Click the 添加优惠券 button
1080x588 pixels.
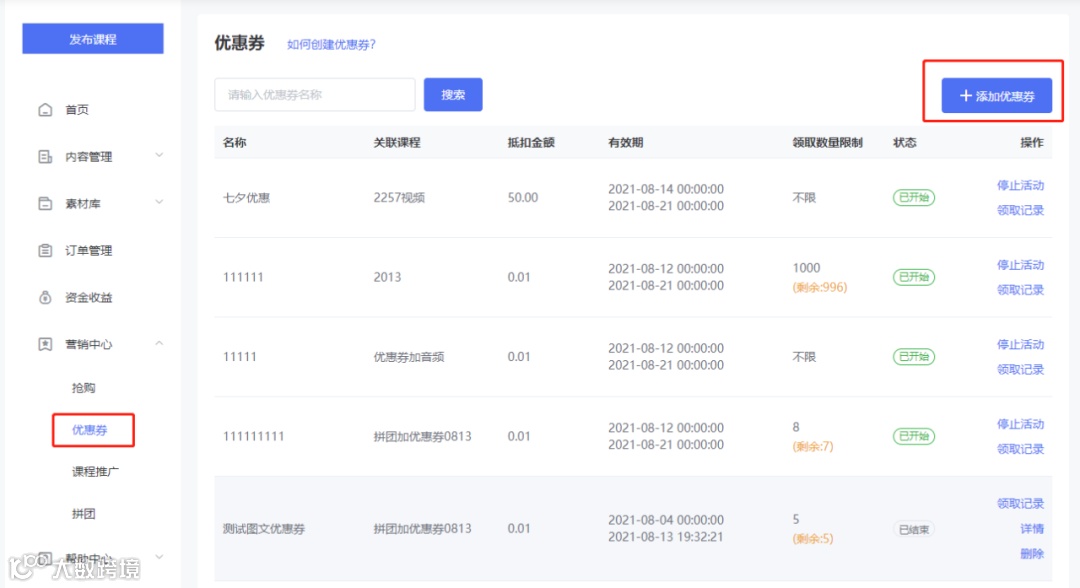997,96
